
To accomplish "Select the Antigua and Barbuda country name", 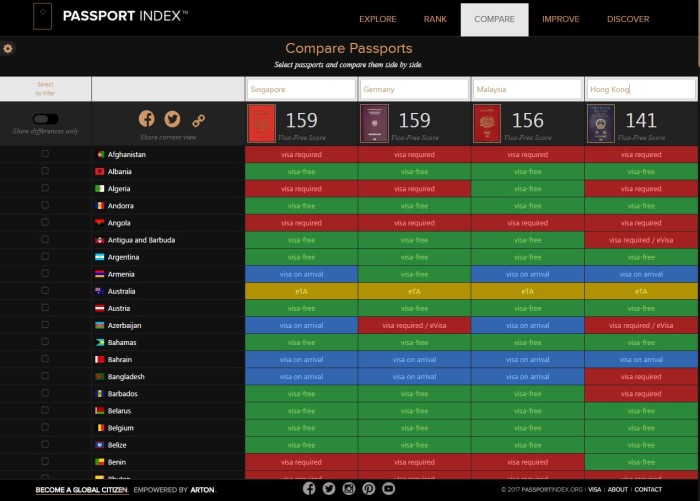I will point(142,240).
